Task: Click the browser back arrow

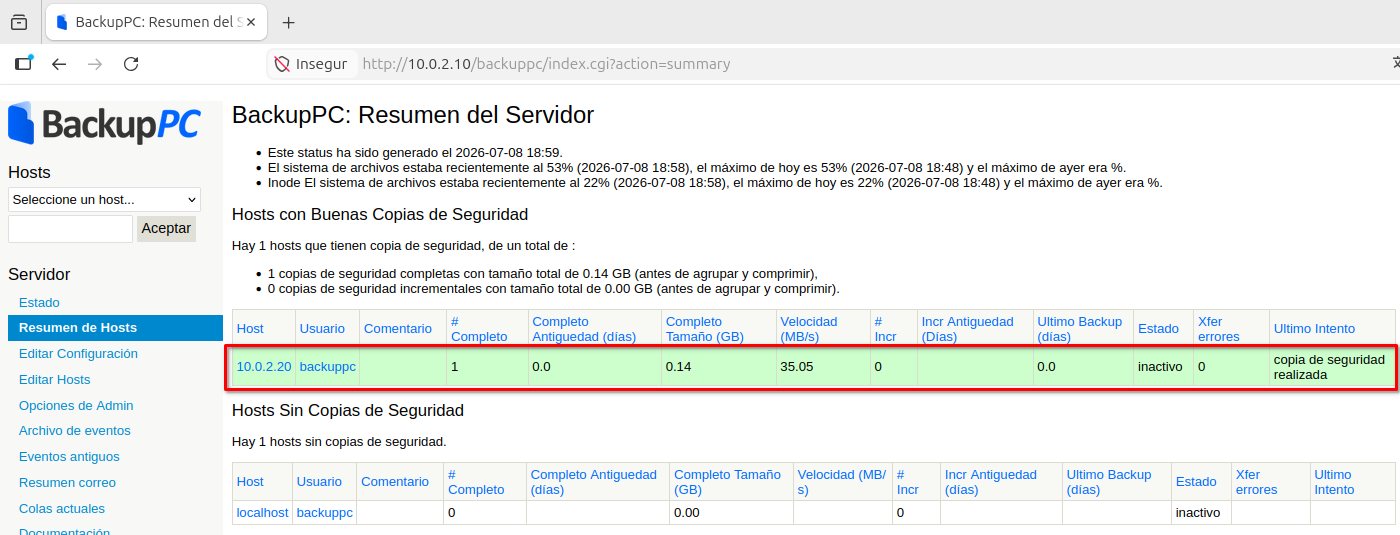Action: (x=59, y=64)
